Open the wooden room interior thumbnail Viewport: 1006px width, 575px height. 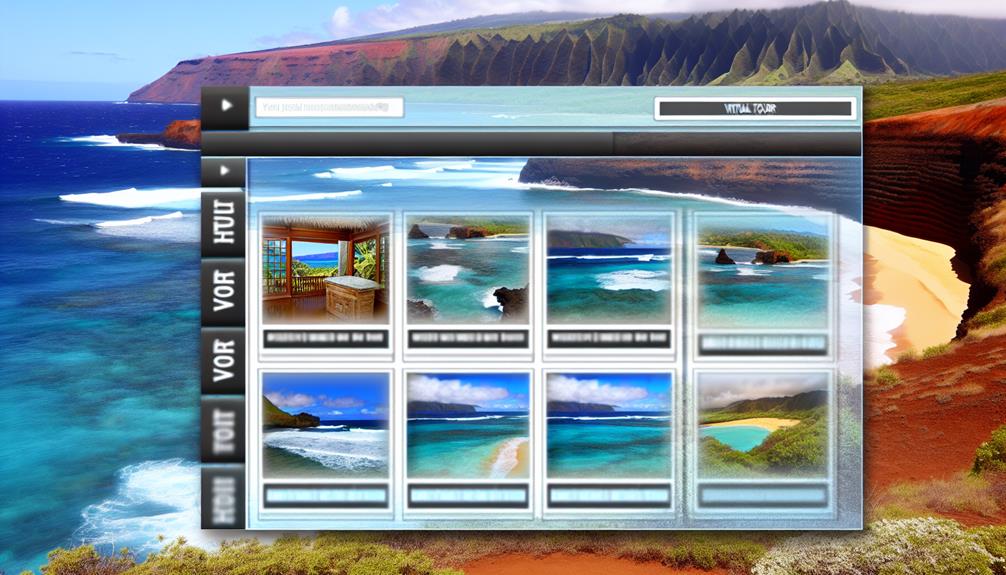pyautogui.click(x=326, y=269)
